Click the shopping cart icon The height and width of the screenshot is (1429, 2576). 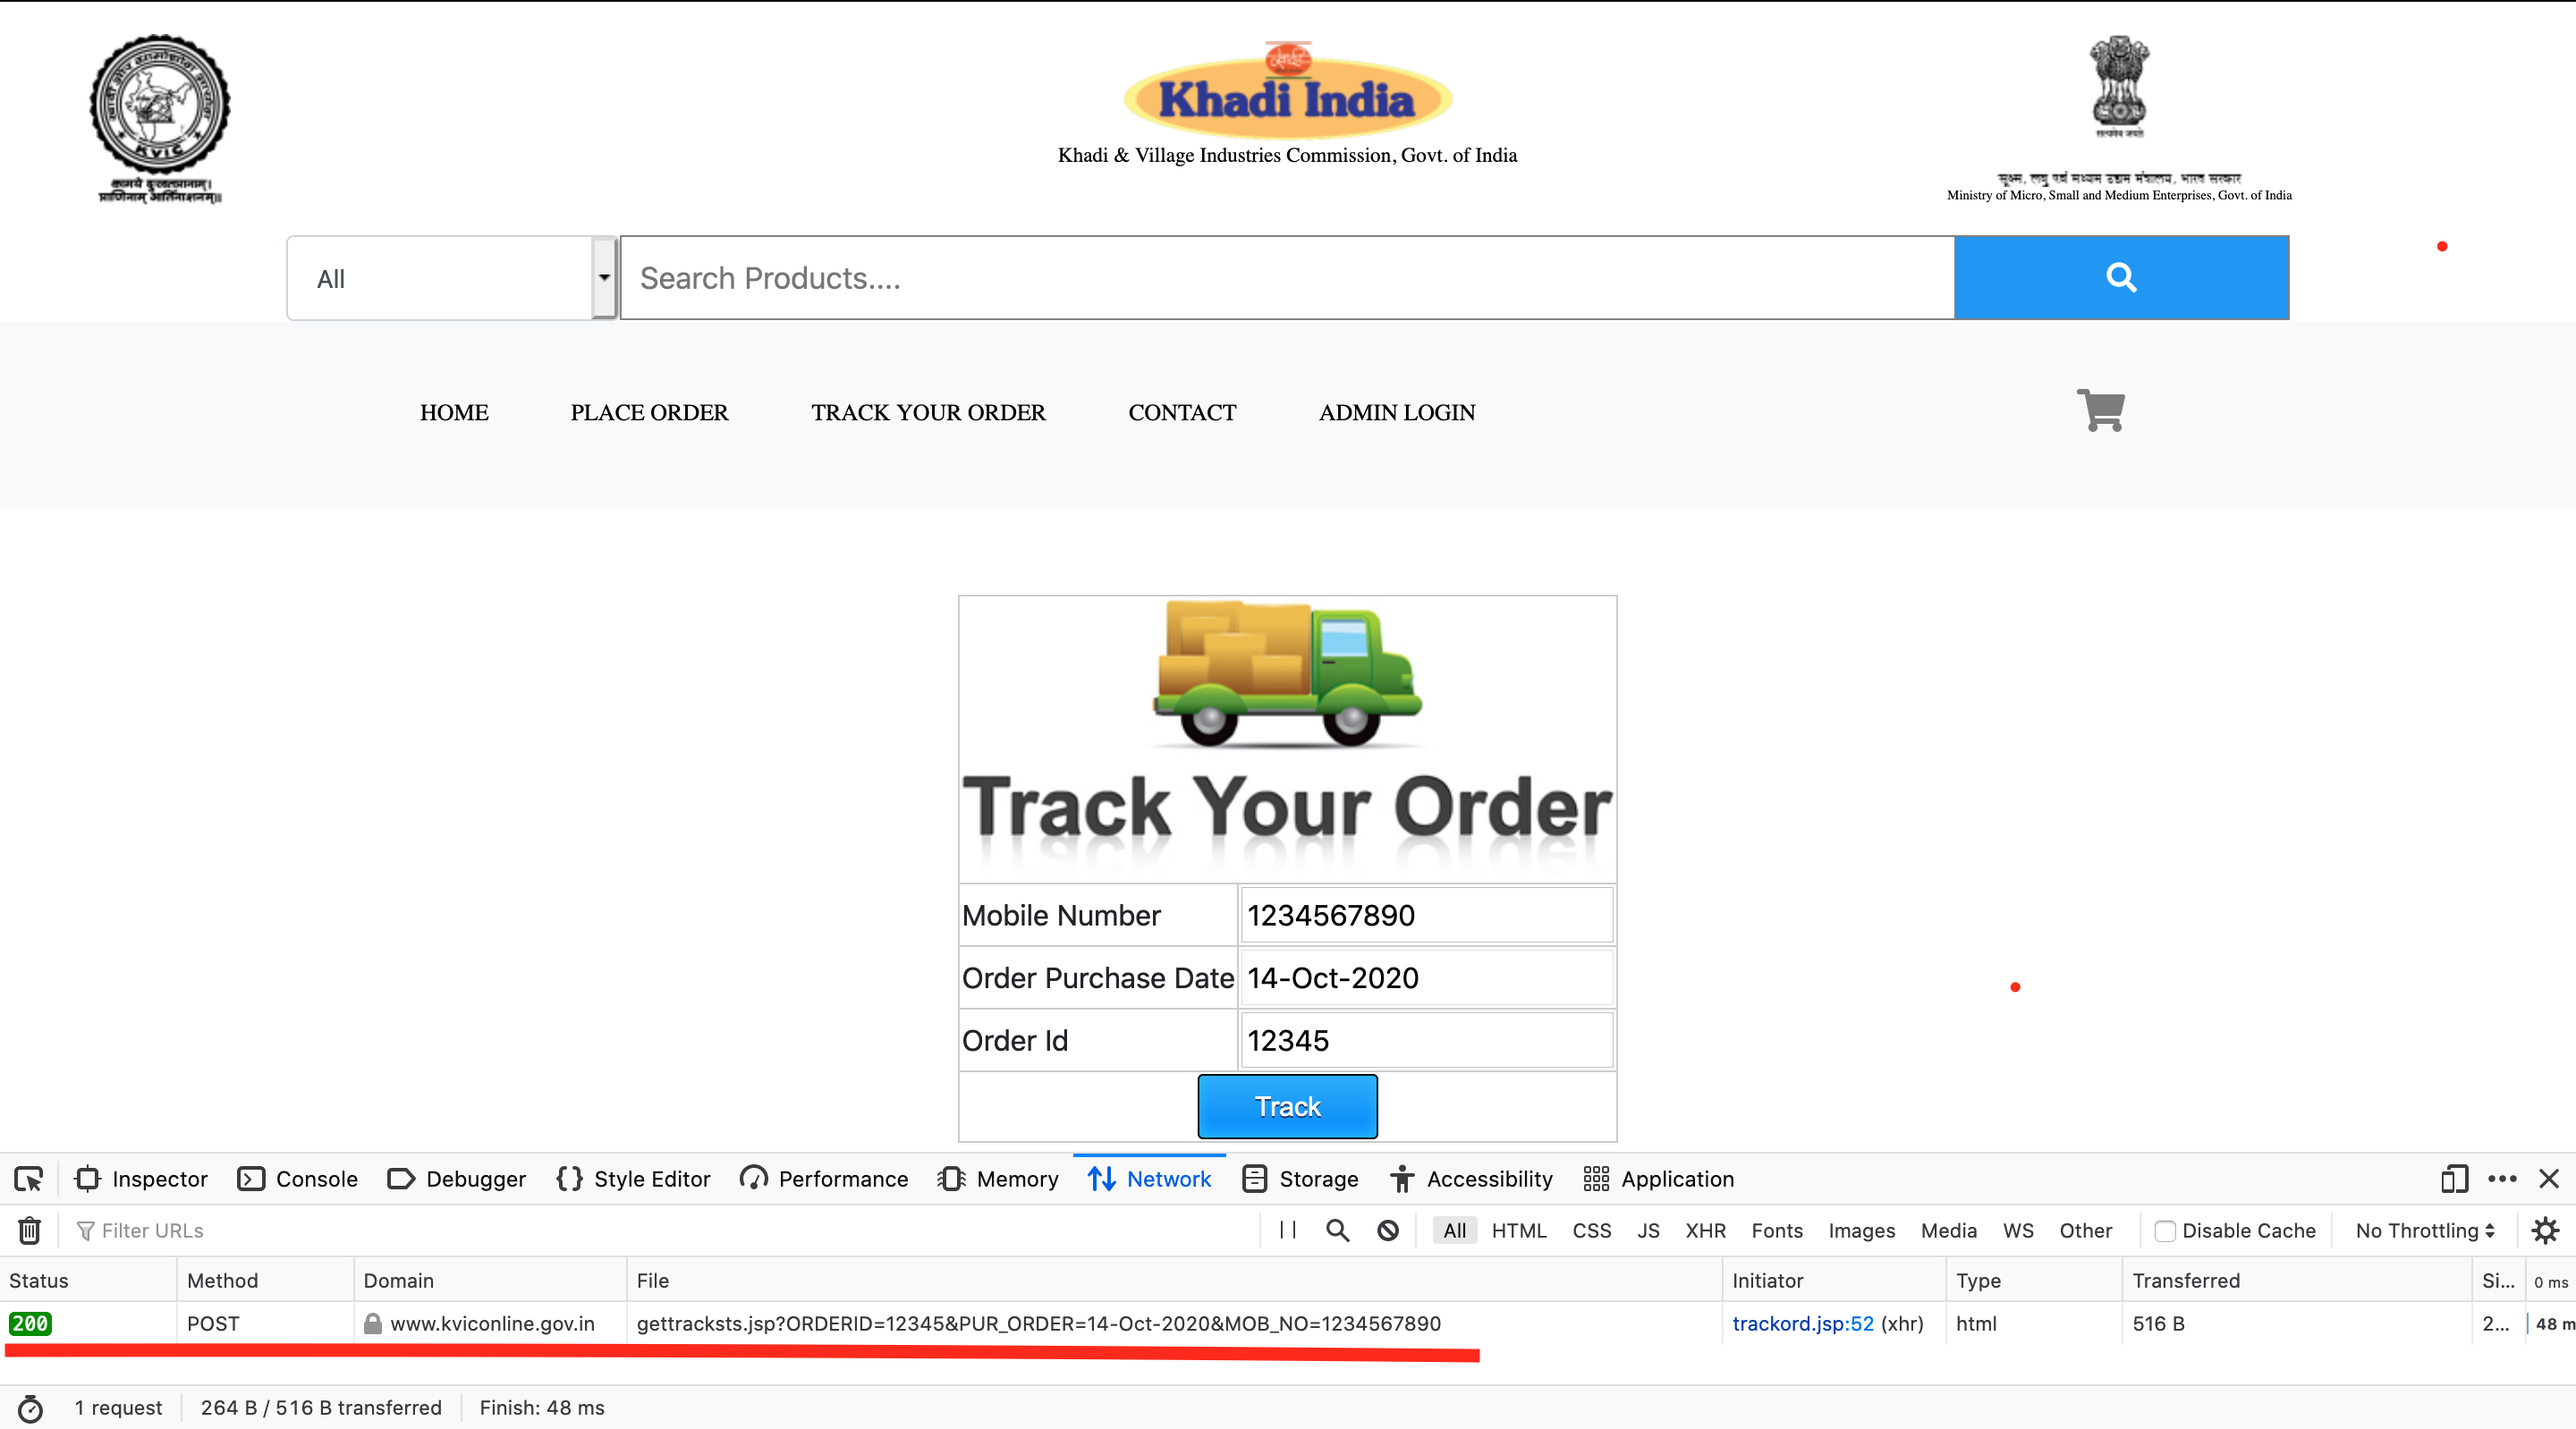tap(2100, 410)
